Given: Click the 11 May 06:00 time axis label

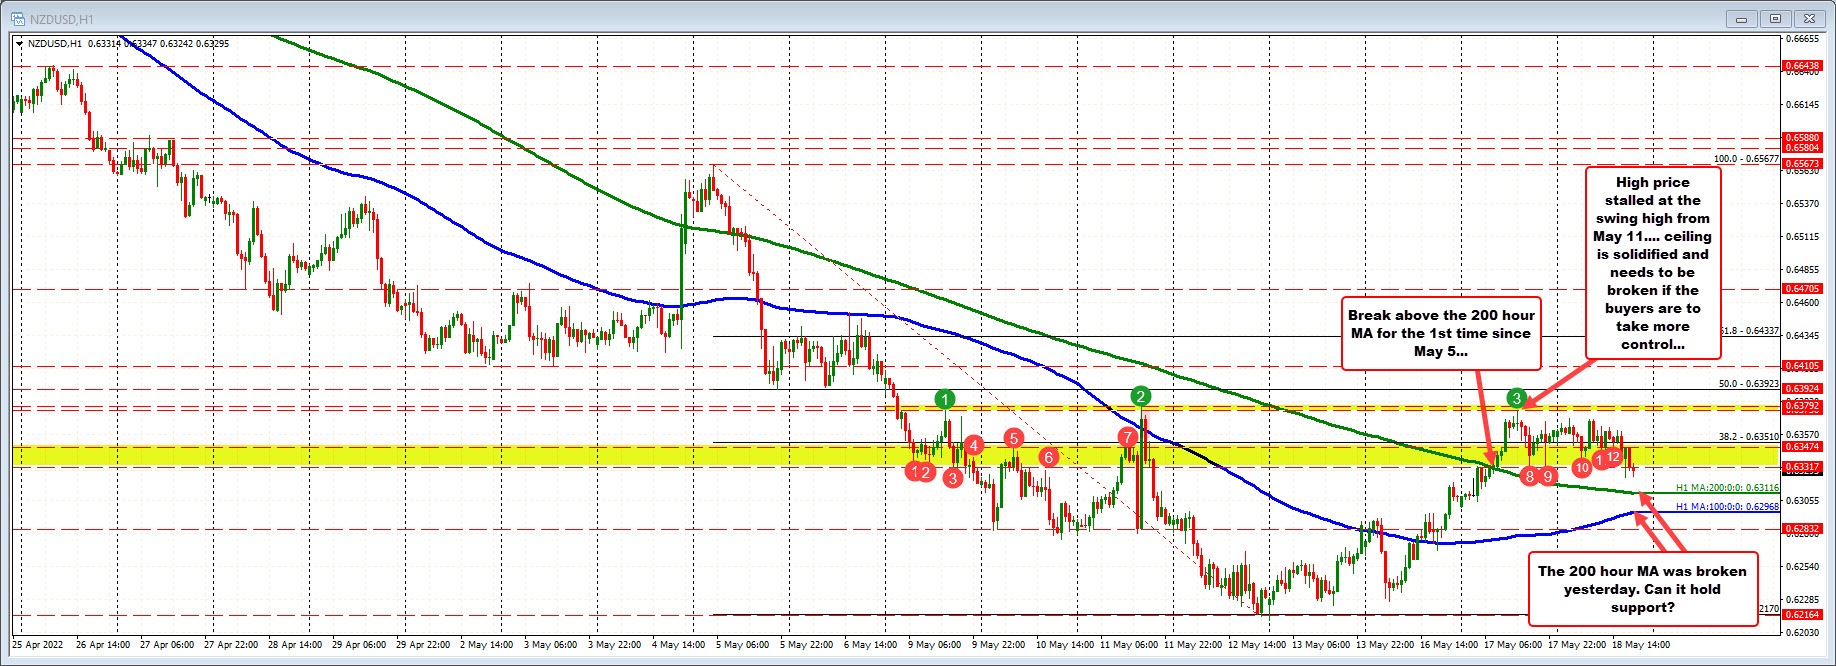Looking at the screenshot, I should coord(1130,645).
